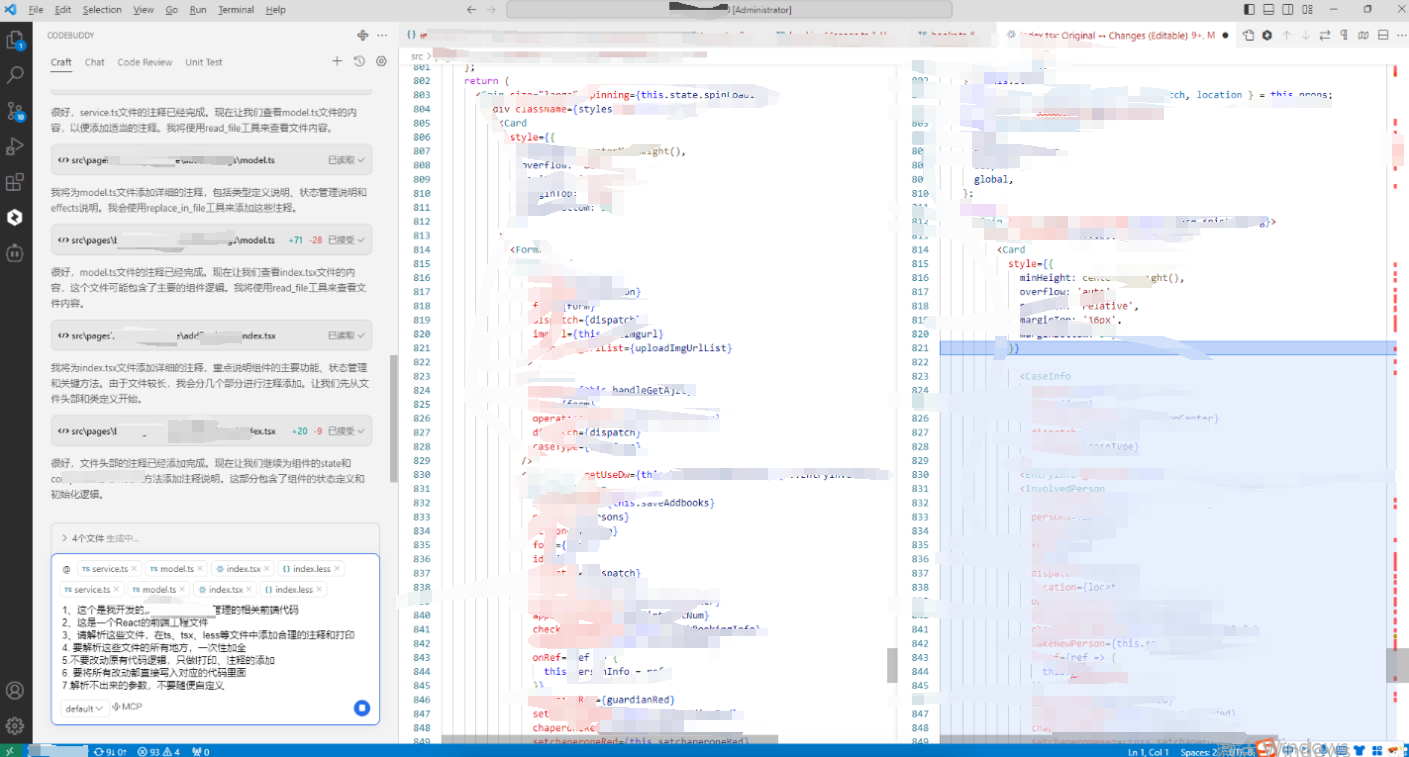Toggle bottom panel layout button
The height and width of the screenshot is (757, 1409).
(1269, 10)
